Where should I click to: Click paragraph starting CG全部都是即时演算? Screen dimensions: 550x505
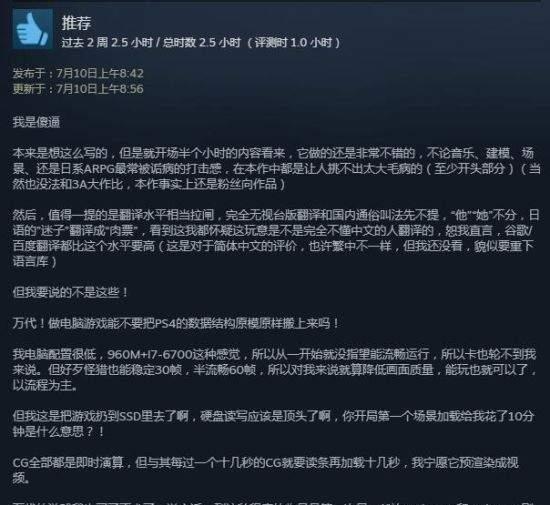pyautogui.click(x=266, y=470)
